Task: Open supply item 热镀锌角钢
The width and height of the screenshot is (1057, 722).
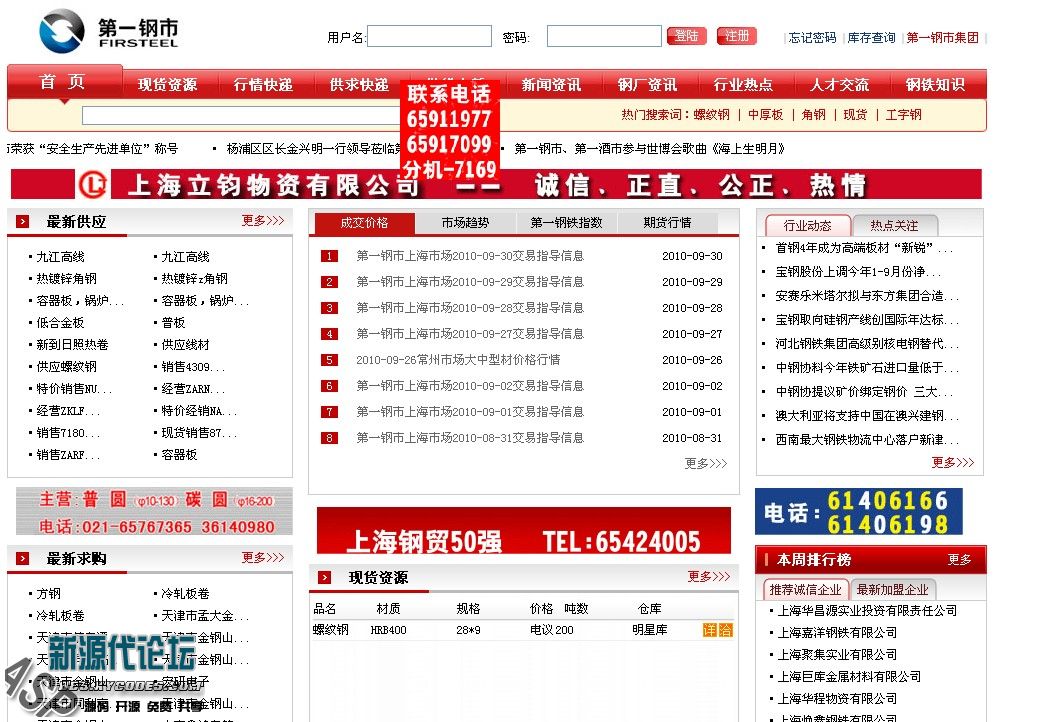Action: click(66, 278)
